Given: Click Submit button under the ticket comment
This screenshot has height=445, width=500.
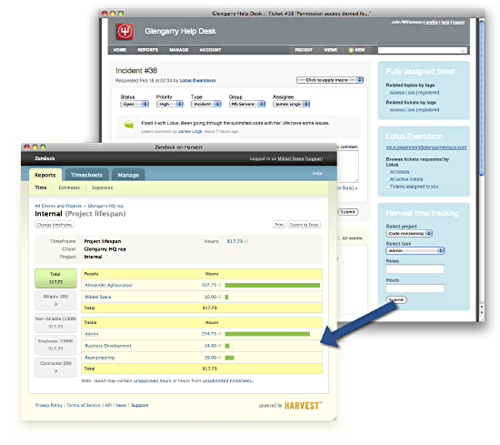Looking at the screenshot, I should click(x=348, y=212).
